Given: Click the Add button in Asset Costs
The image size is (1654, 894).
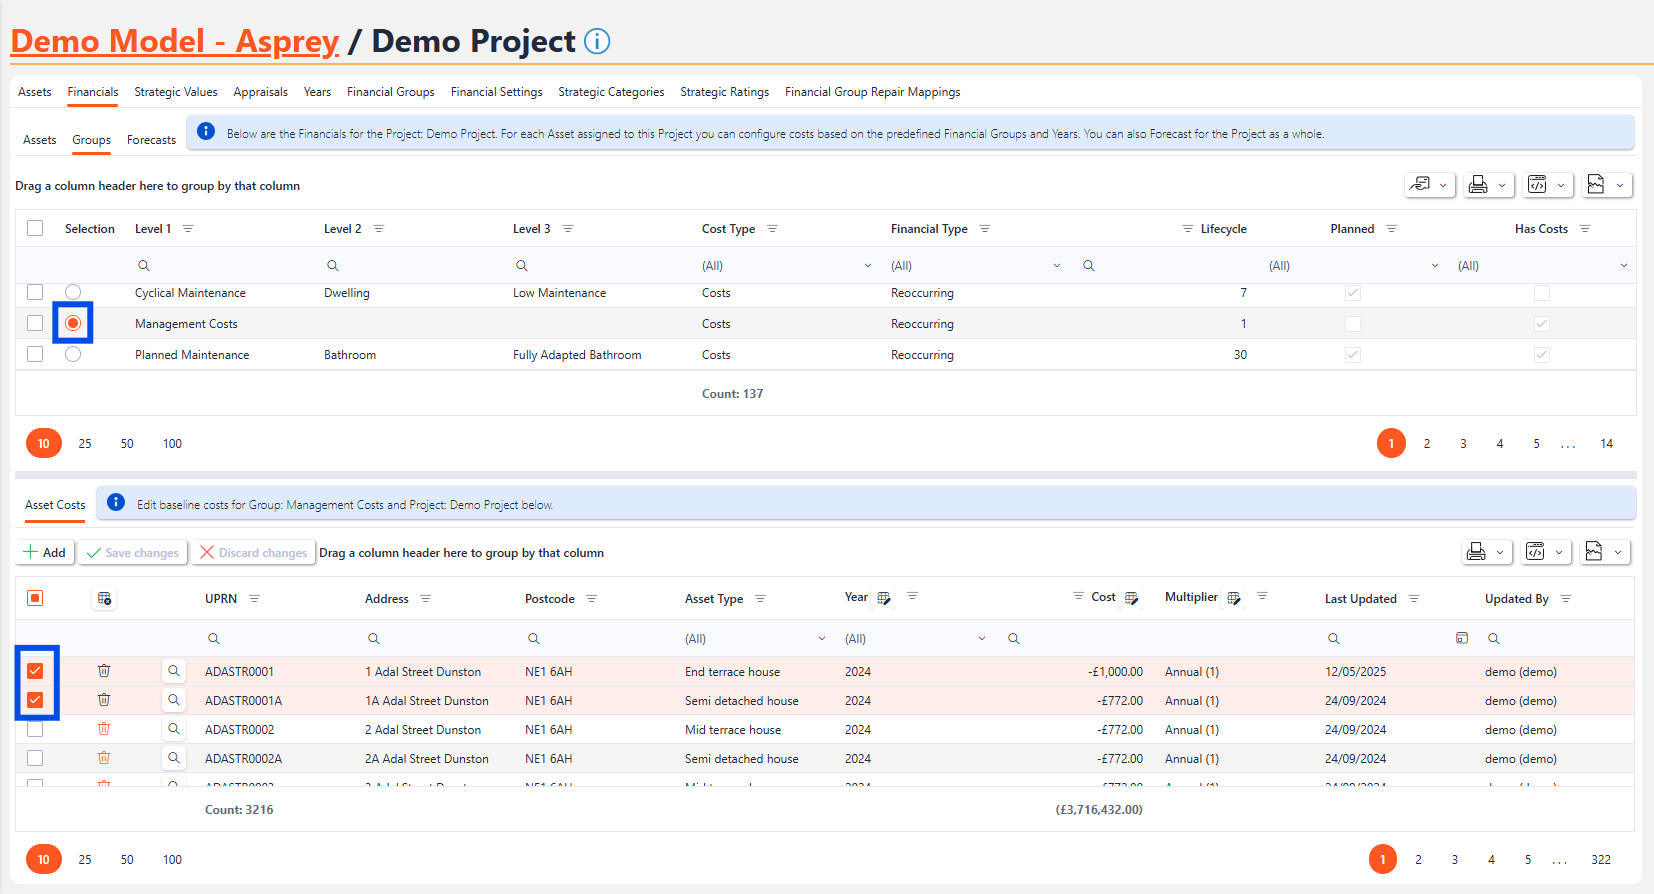Looking at the screenshot, I should click(45, 552).
